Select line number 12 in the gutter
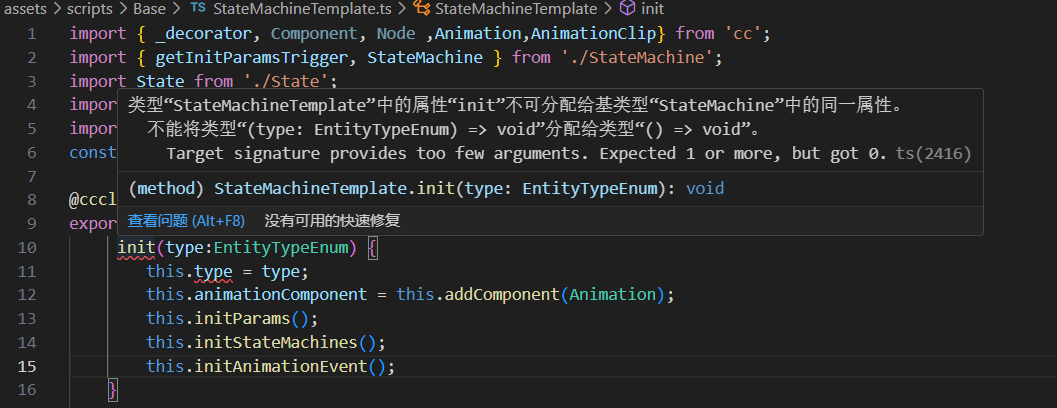1057x408 pixels. (x=28, y=294)
